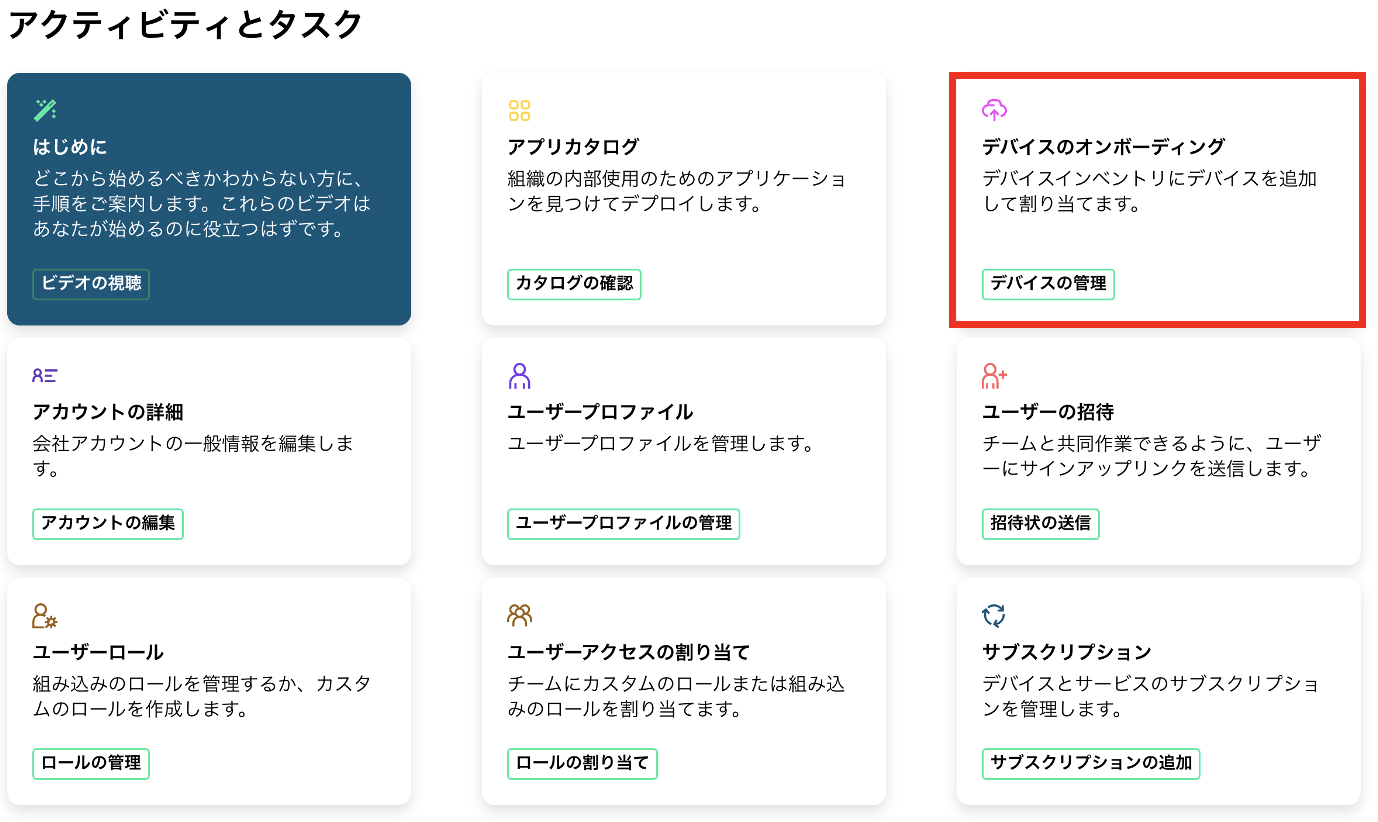Send invitations via 招待状の送信 button
The height and width of the screenshot is (822, 1378).
tap(1040, 523)
